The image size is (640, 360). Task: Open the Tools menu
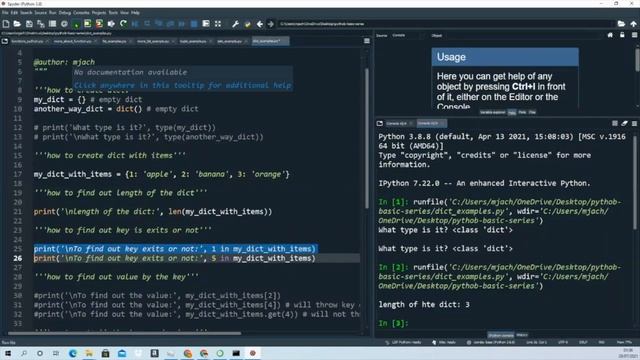[113, 13]
